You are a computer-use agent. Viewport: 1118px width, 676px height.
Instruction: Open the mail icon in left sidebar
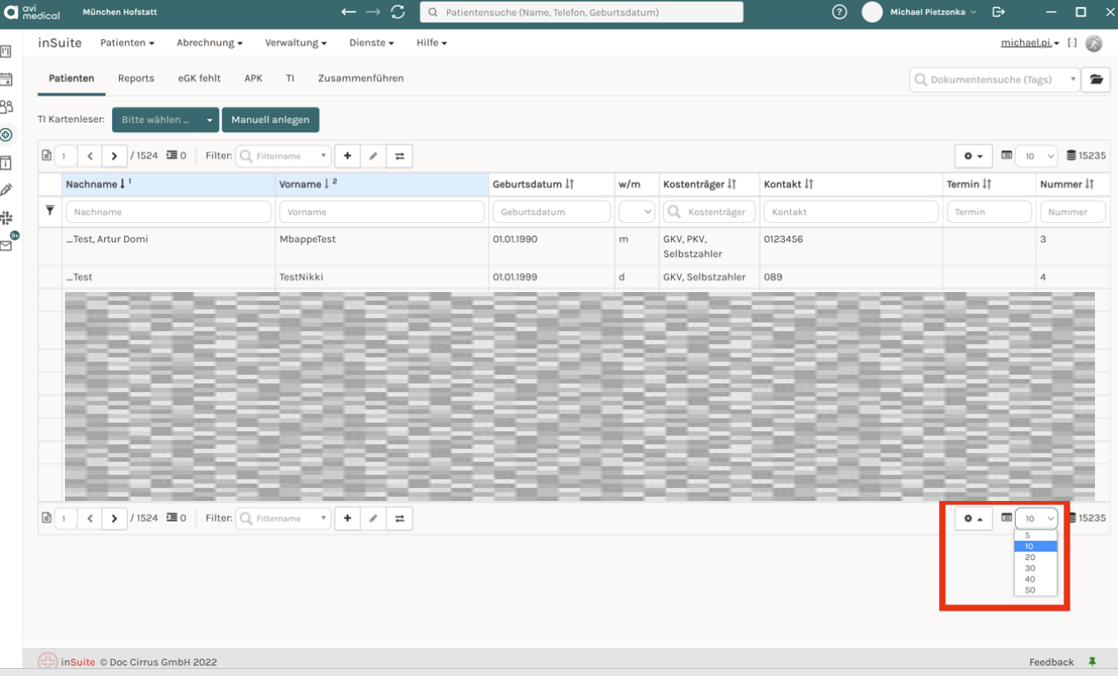(x=6, y=245)
